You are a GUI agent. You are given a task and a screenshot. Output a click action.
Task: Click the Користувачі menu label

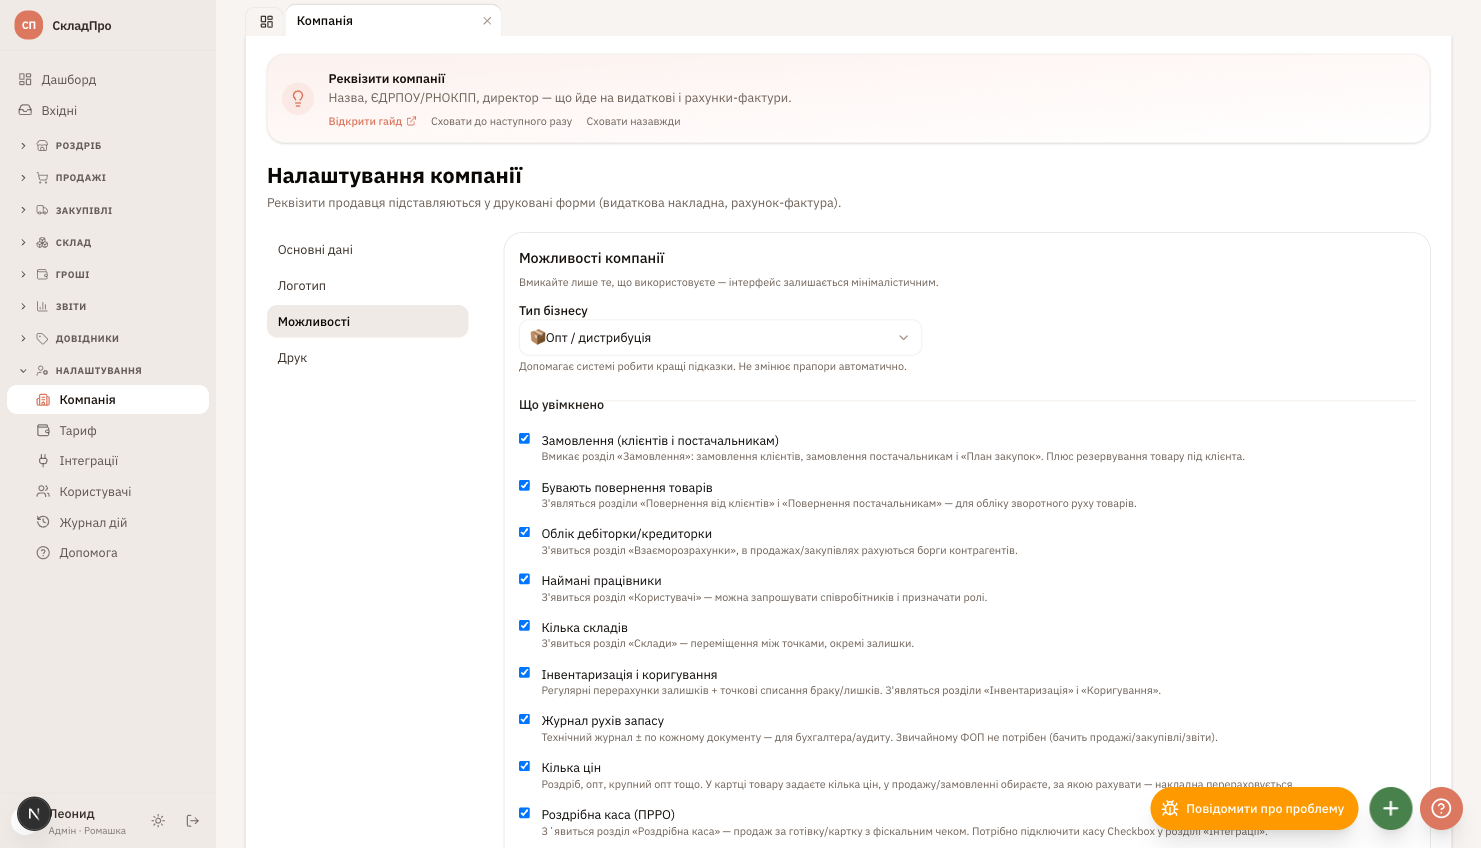pos(95,492)
